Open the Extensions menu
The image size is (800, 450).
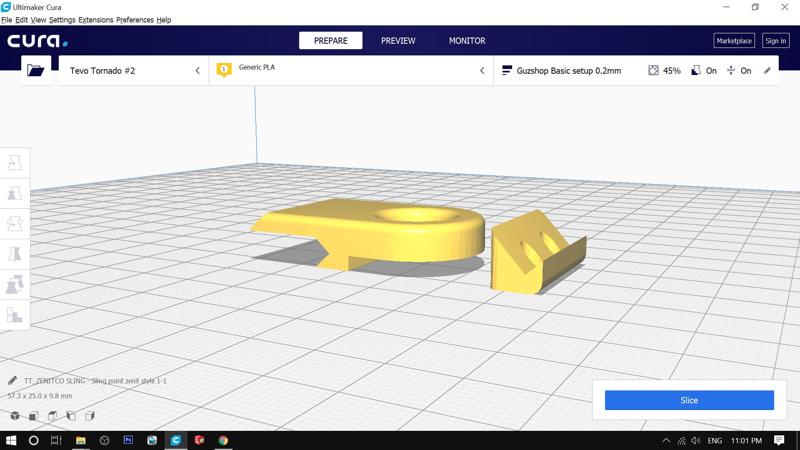[x=95, y=20]
